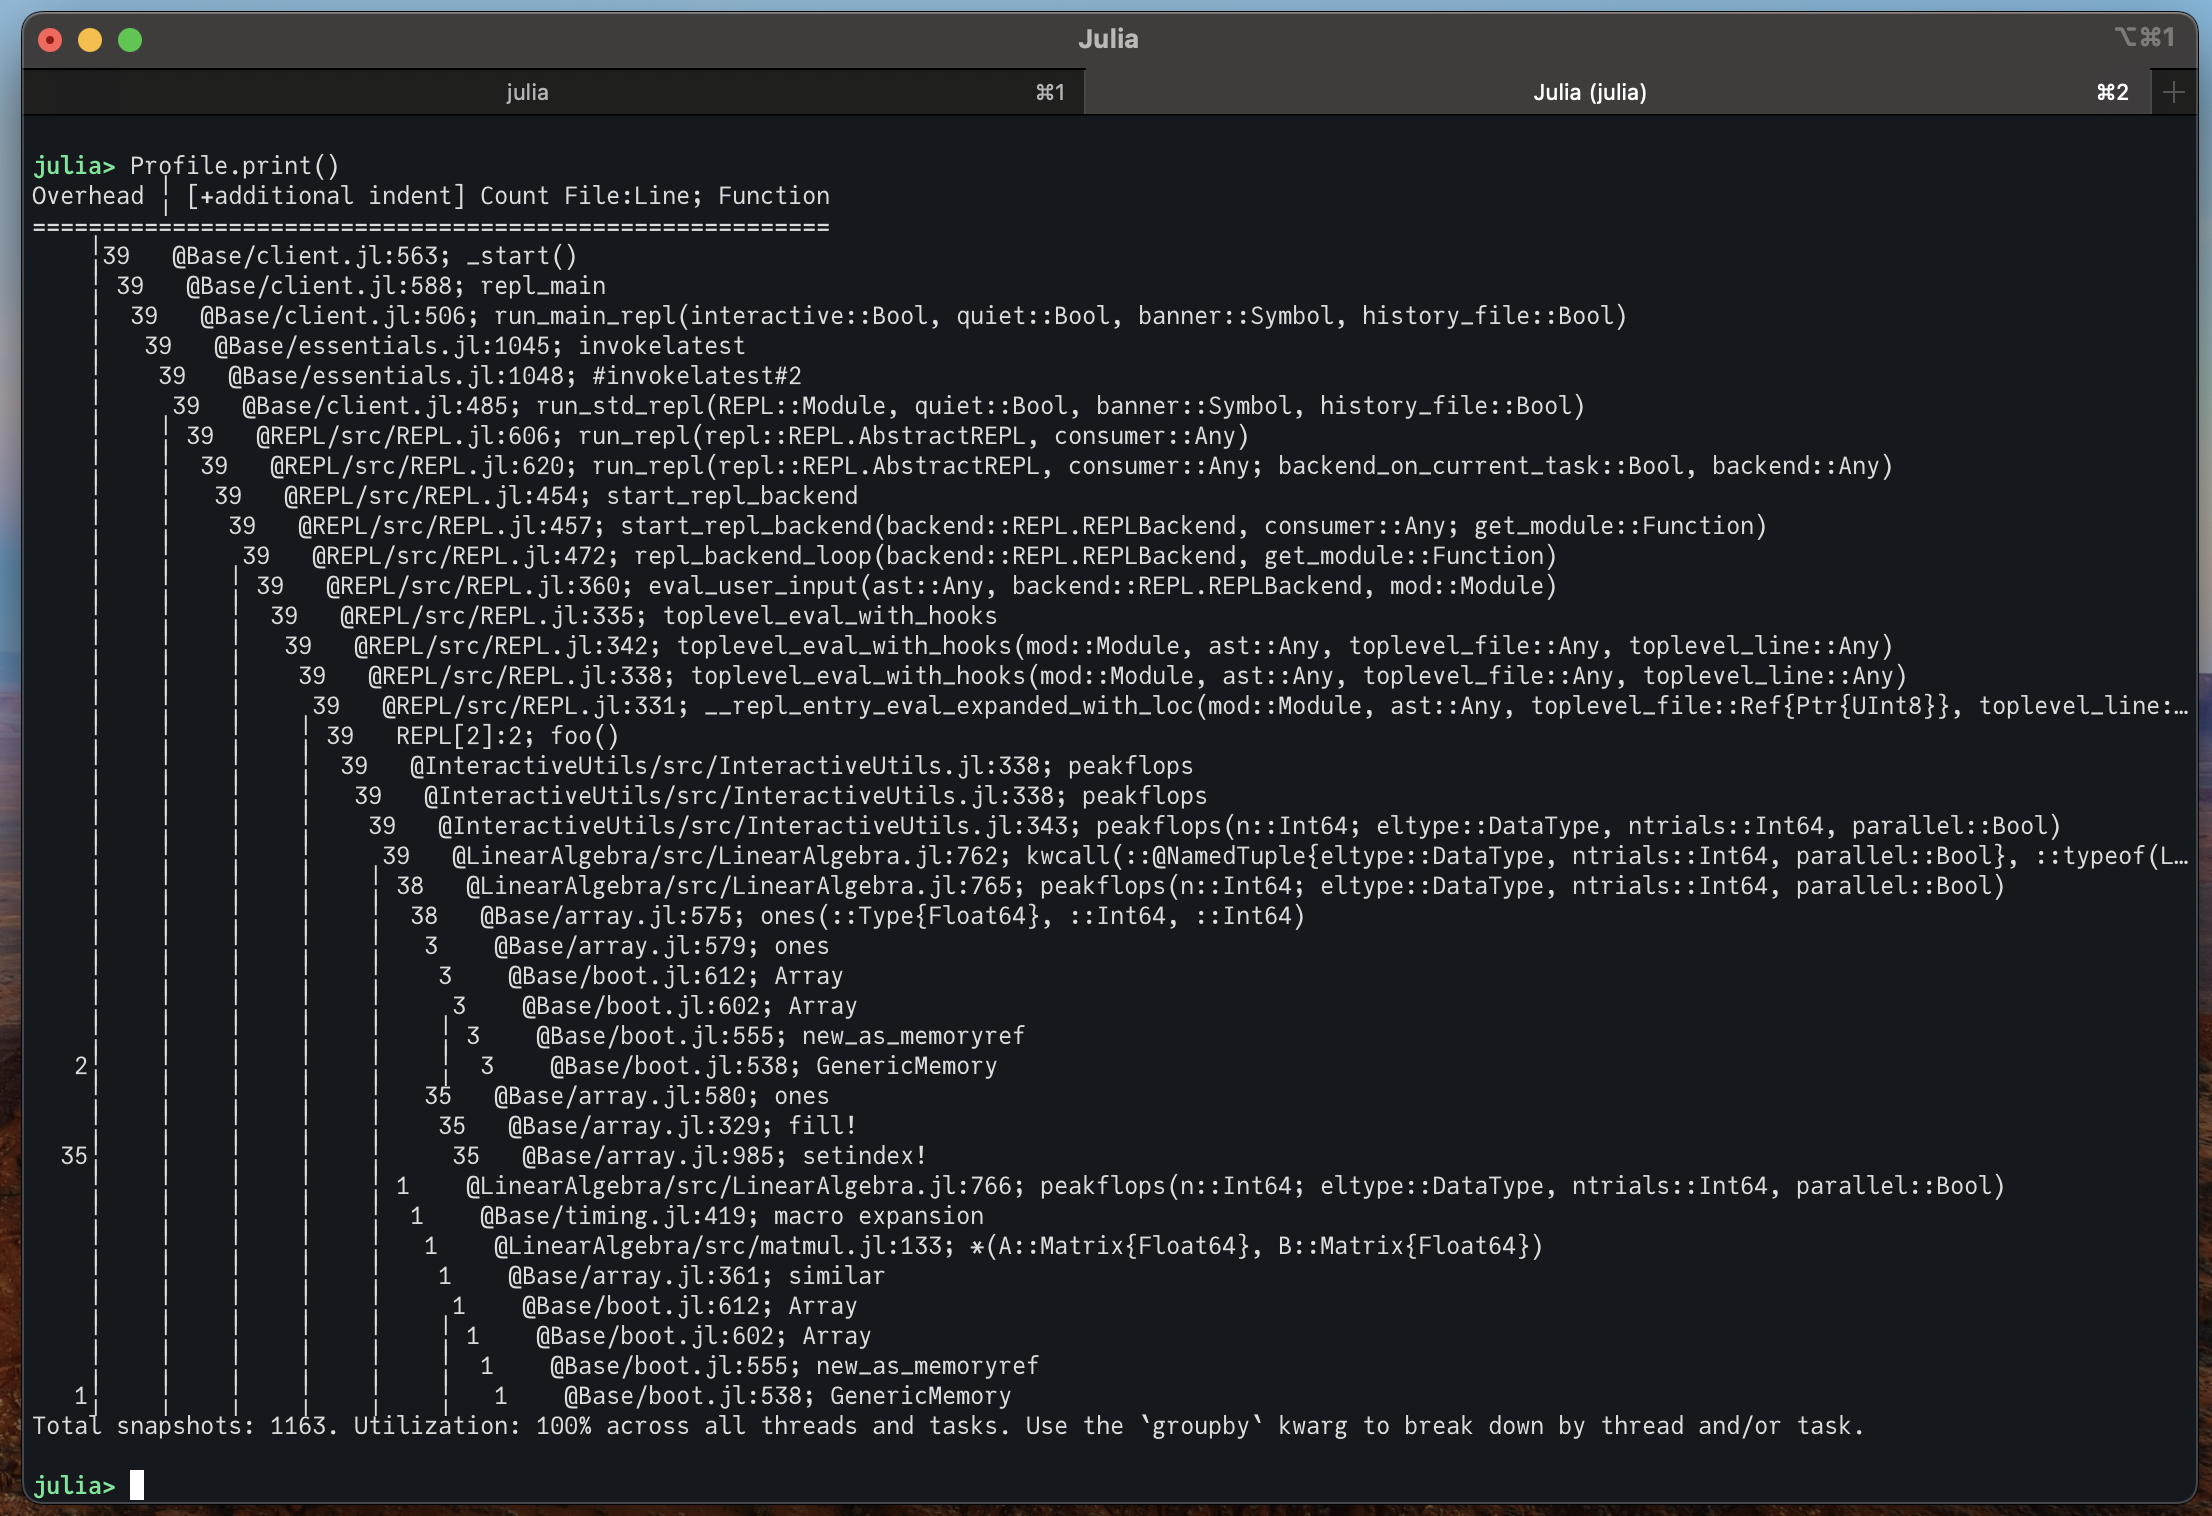Click the Julia window title text
The image size is (2212, 1516).
[x=1108, y=39]
